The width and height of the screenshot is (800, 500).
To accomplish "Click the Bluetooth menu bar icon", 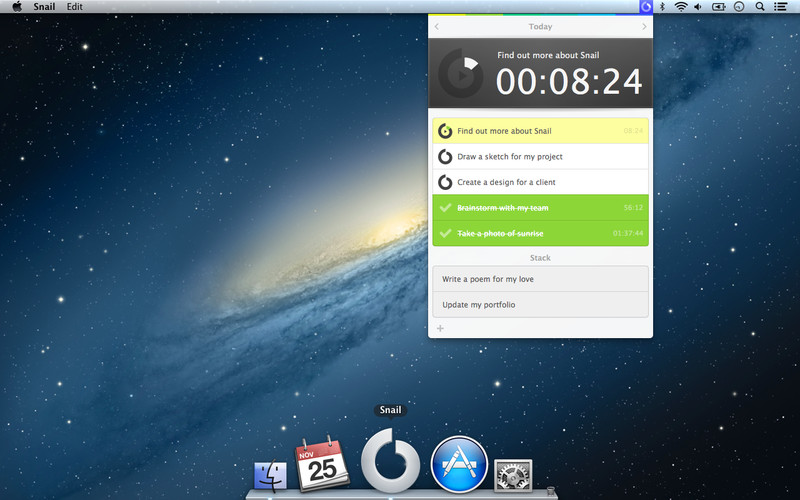I will pos(663,7).
